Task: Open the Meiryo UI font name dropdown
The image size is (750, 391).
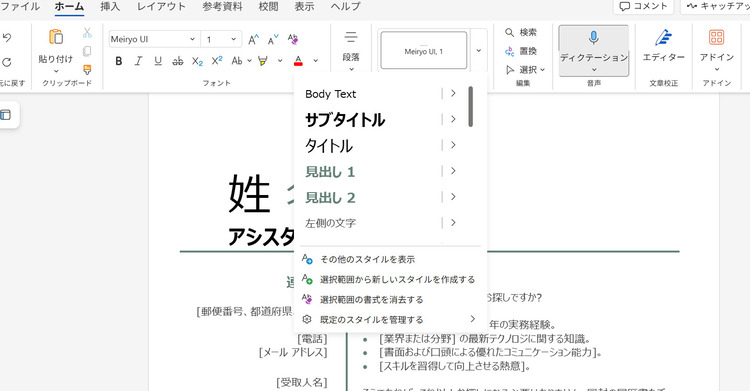Action: tap(192, 39)
